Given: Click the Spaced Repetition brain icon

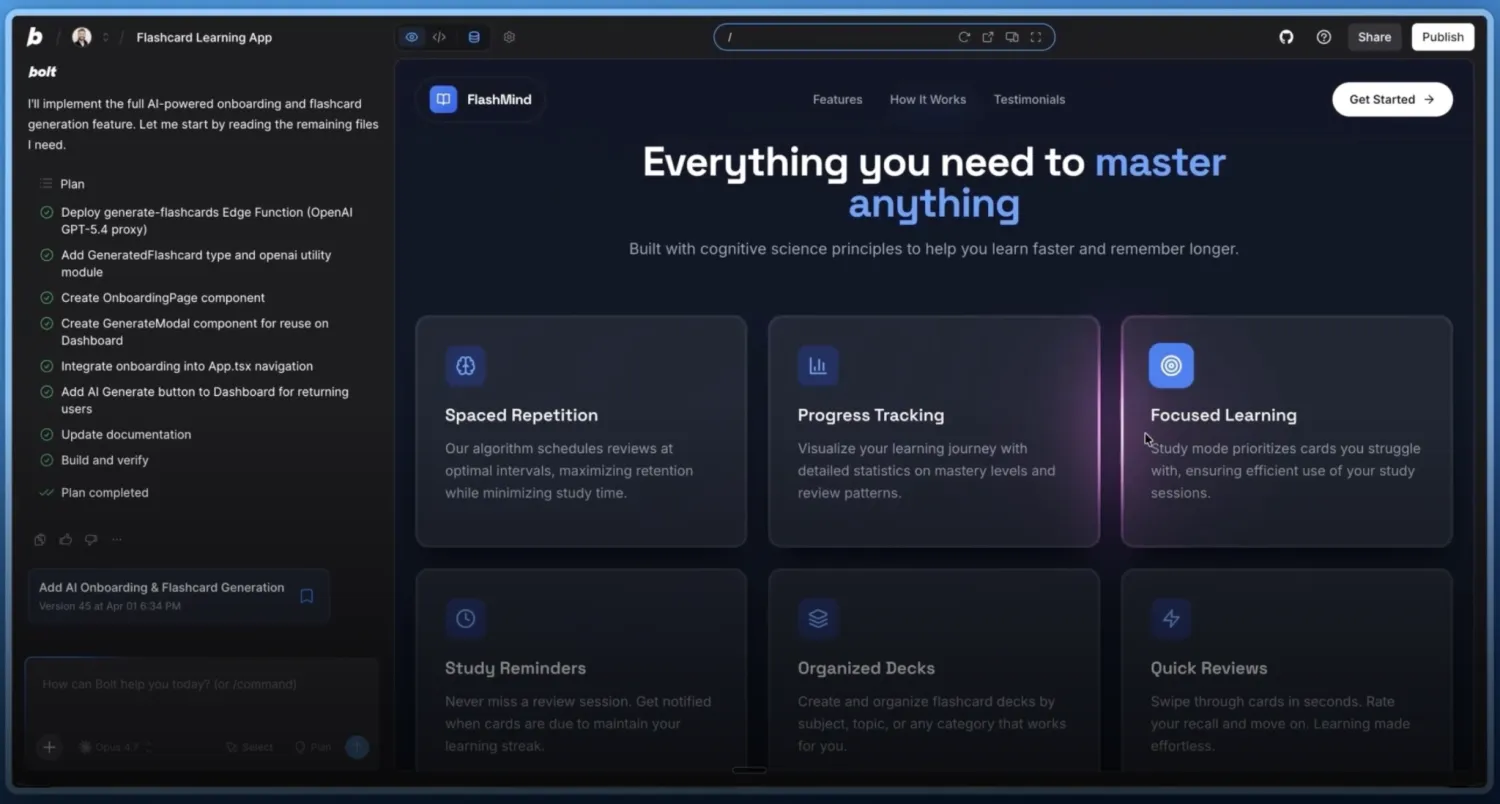Looking at the screenshot, I should [465, 366].
